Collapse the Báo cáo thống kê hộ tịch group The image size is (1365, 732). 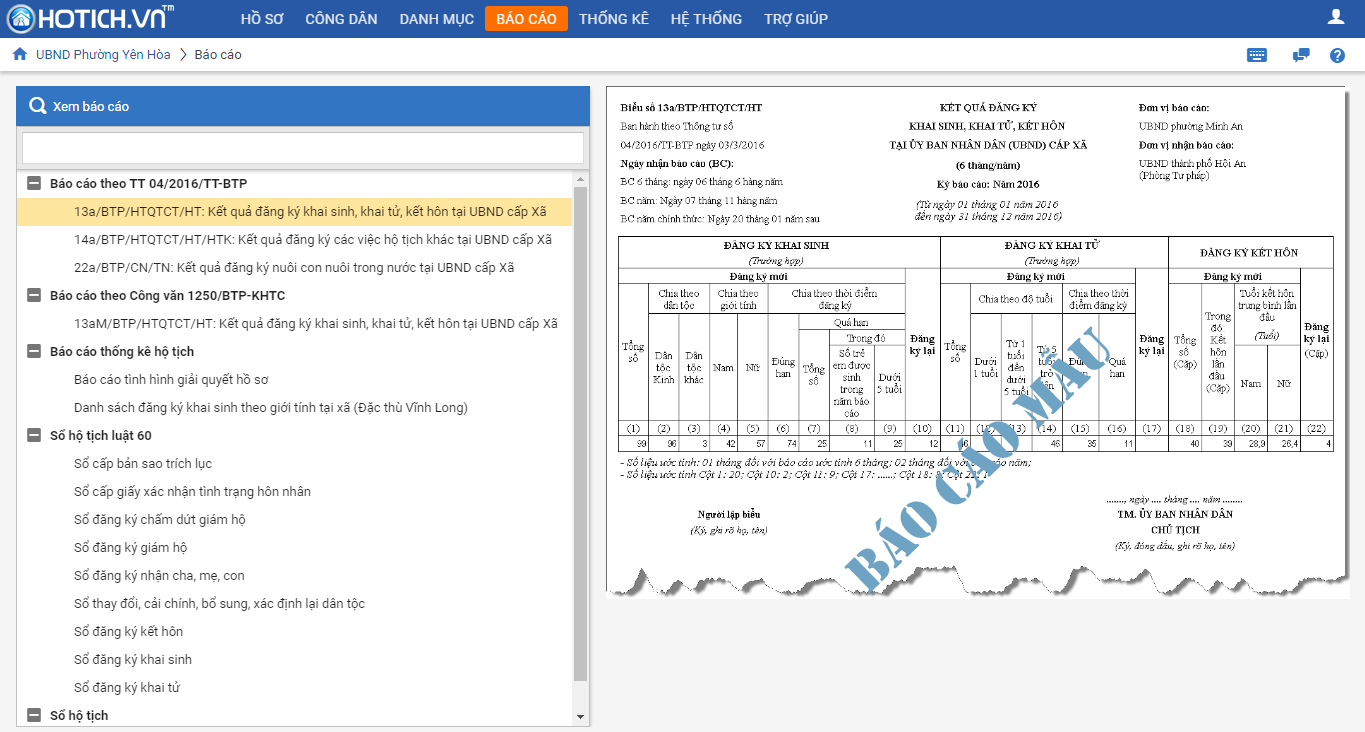(x=34, y=352)
